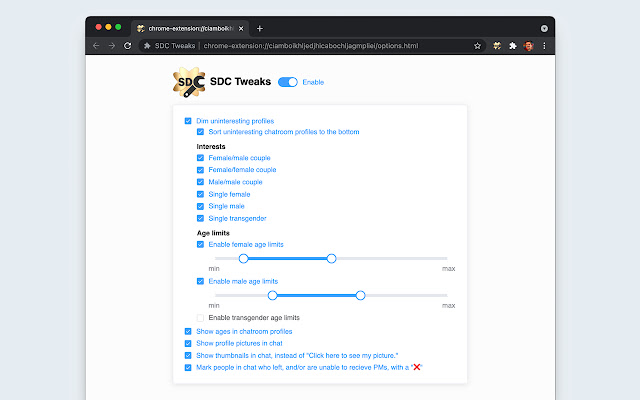Click the Chrome profile avatar
Image resolution: width=640 pixels, height=400 pixels.
click(x=528, y=46)
